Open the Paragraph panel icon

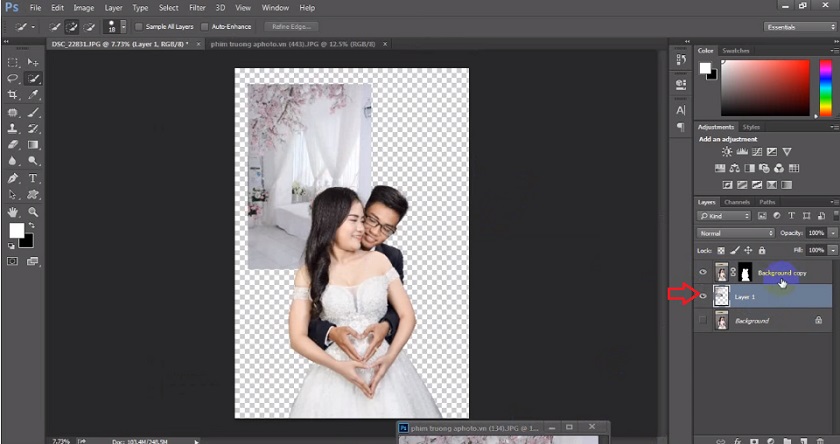681,127
